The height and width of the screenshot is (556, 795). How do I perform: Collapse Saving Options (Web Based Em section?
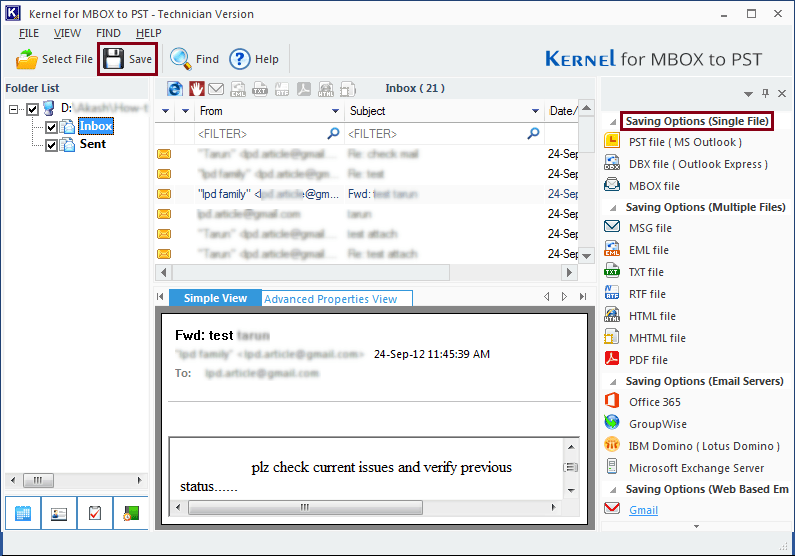click(613, 490)
